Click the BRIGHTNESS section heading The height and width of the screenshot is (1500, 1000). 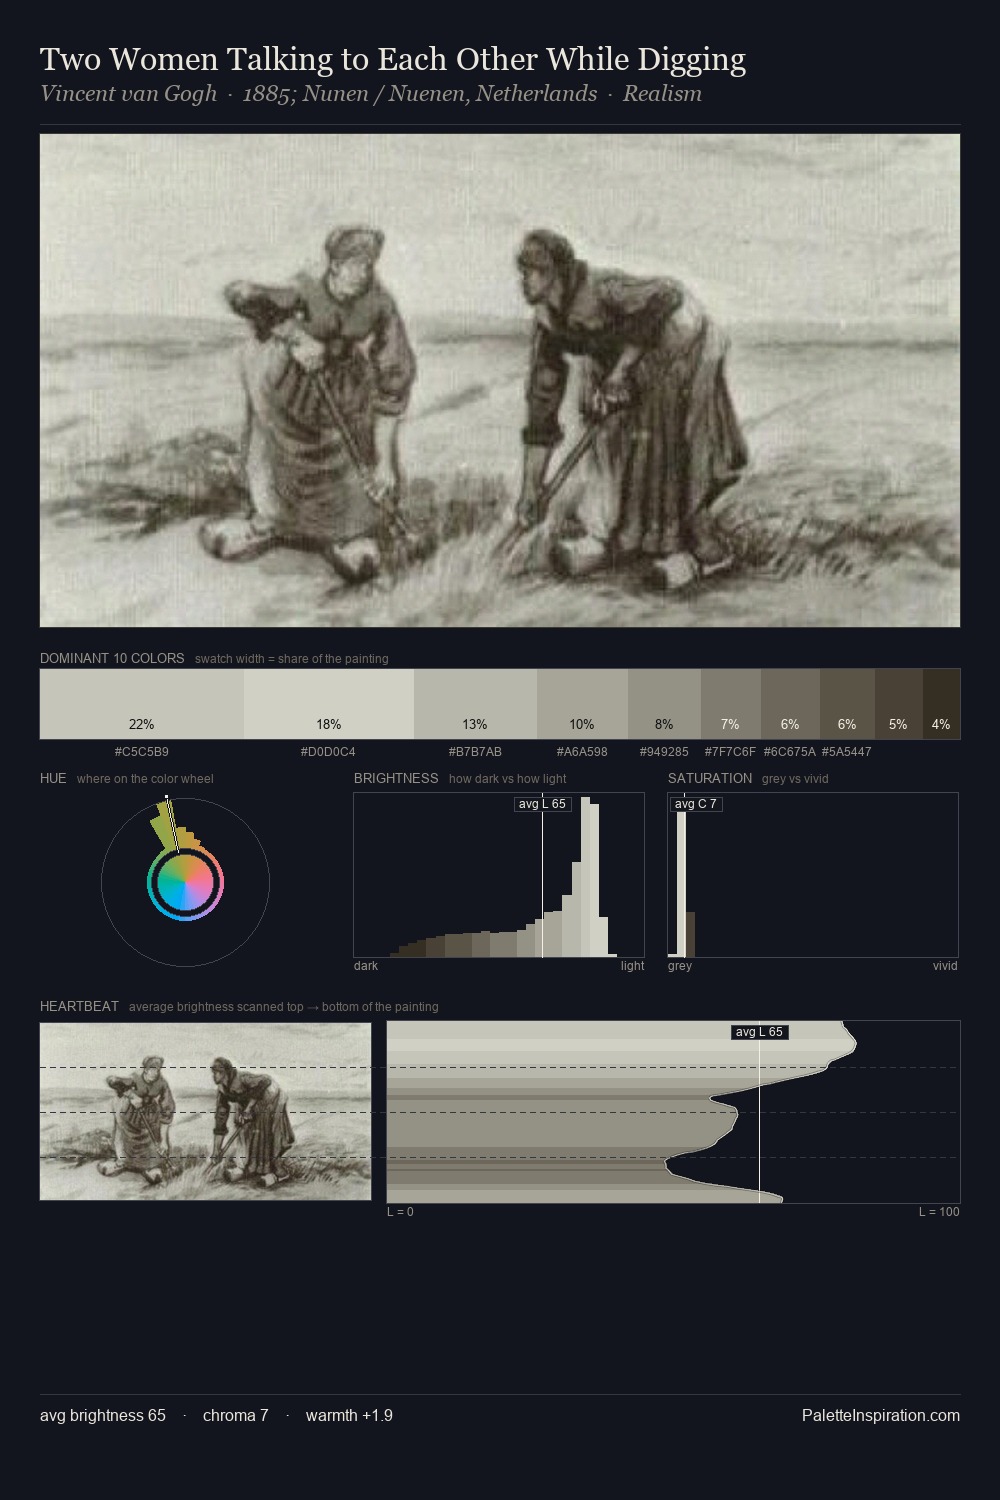click(x=396, y=779)
